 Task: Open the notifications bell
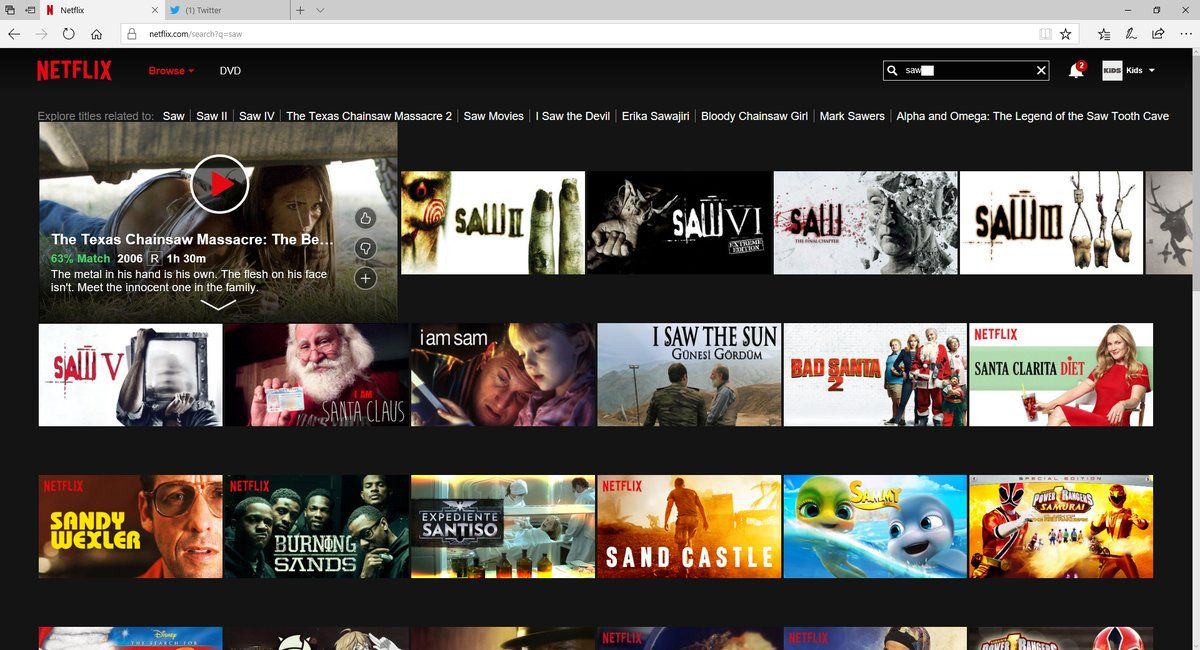(x=1076, y=71)
